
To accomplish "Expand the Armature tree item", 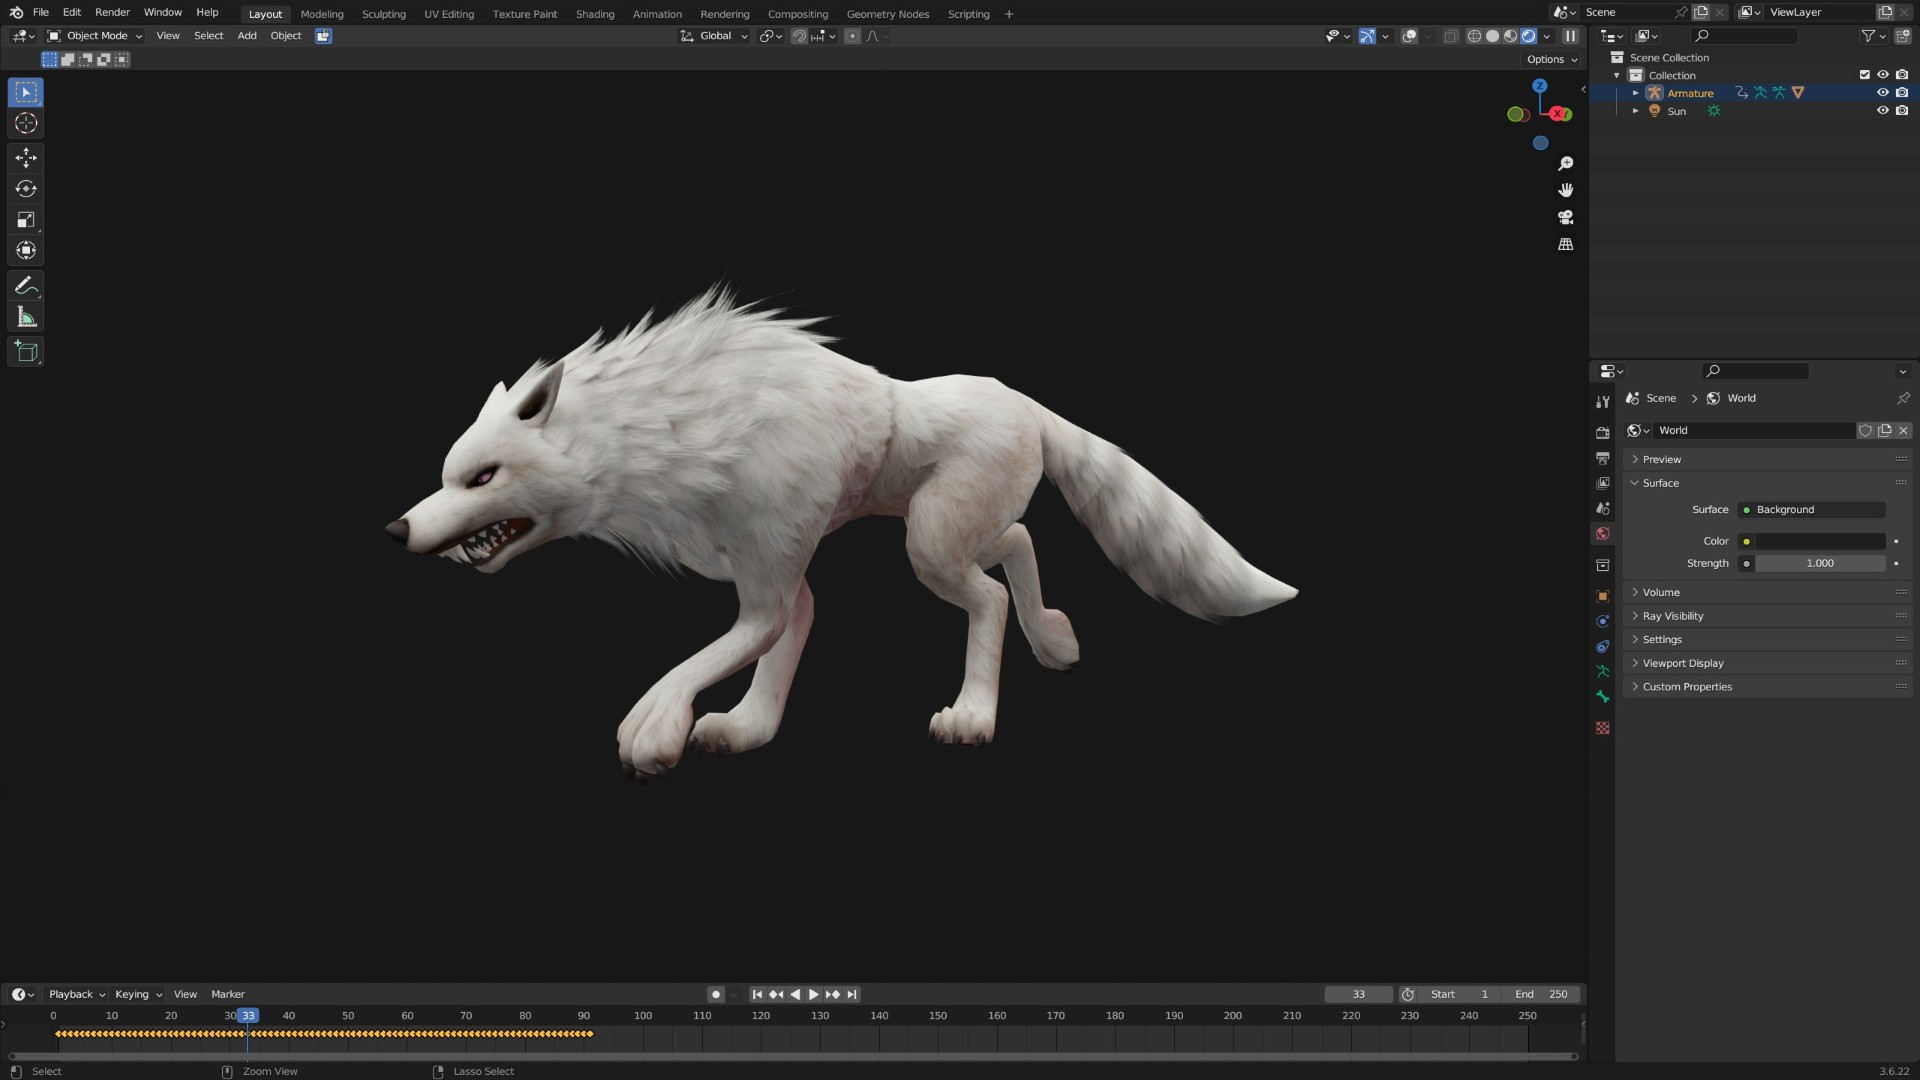I will click(1636, 93).
